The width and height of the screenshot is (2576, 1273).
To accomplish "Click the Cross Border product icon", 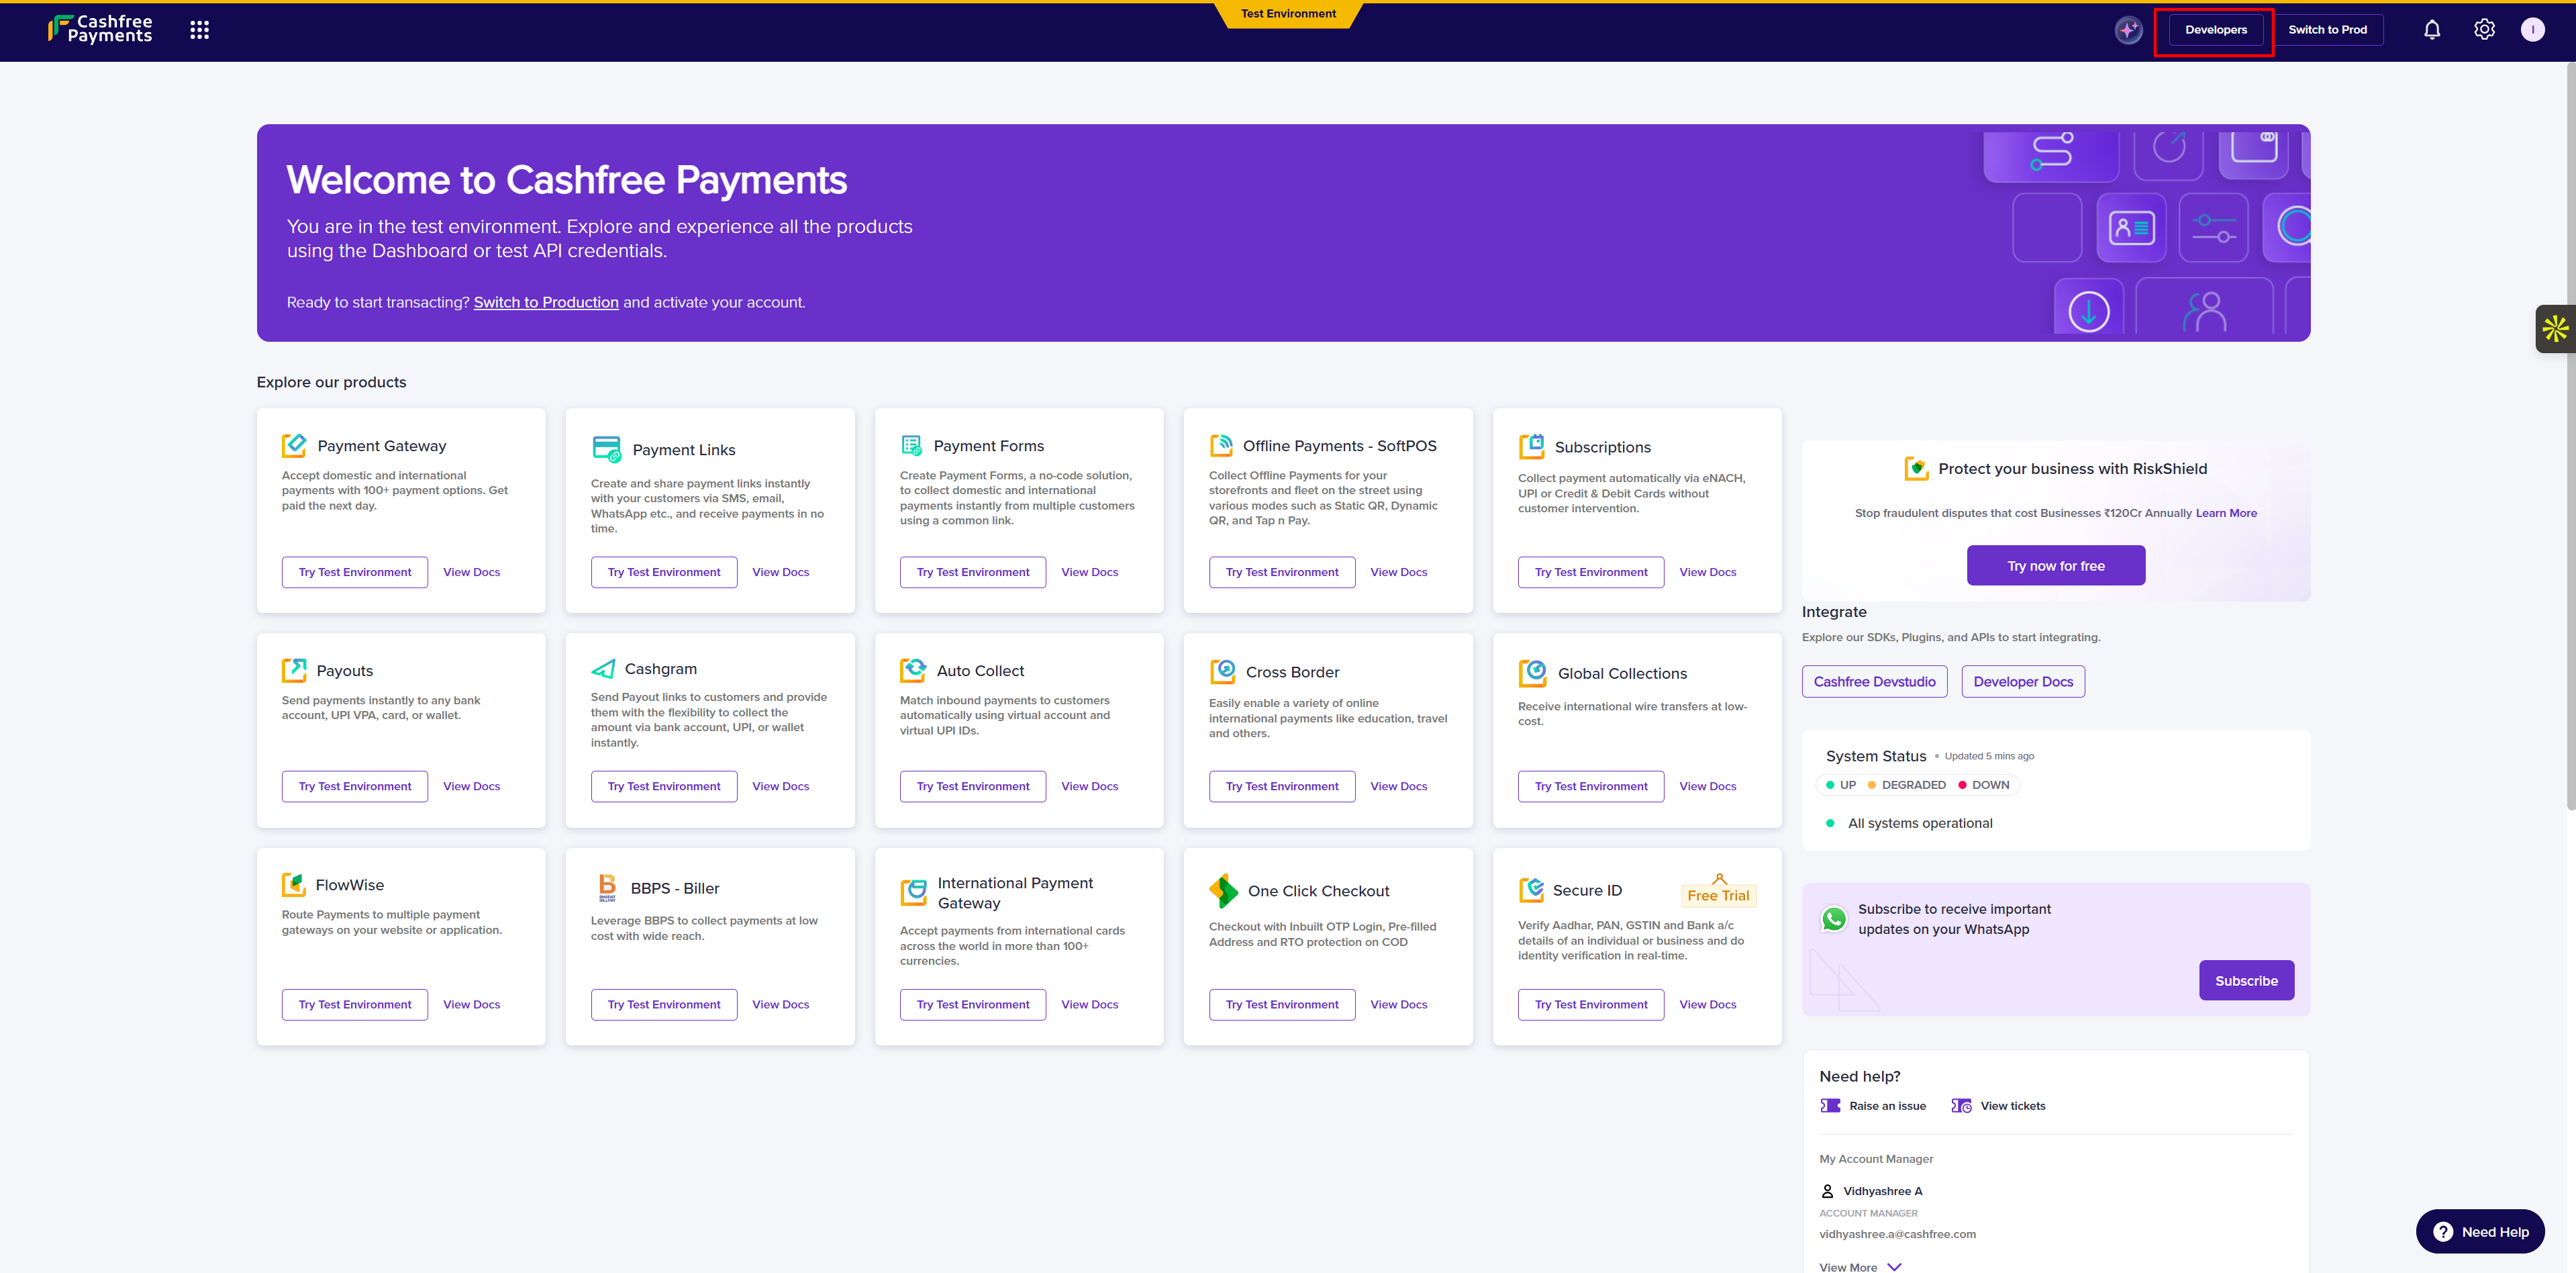I will (1222, 671).
